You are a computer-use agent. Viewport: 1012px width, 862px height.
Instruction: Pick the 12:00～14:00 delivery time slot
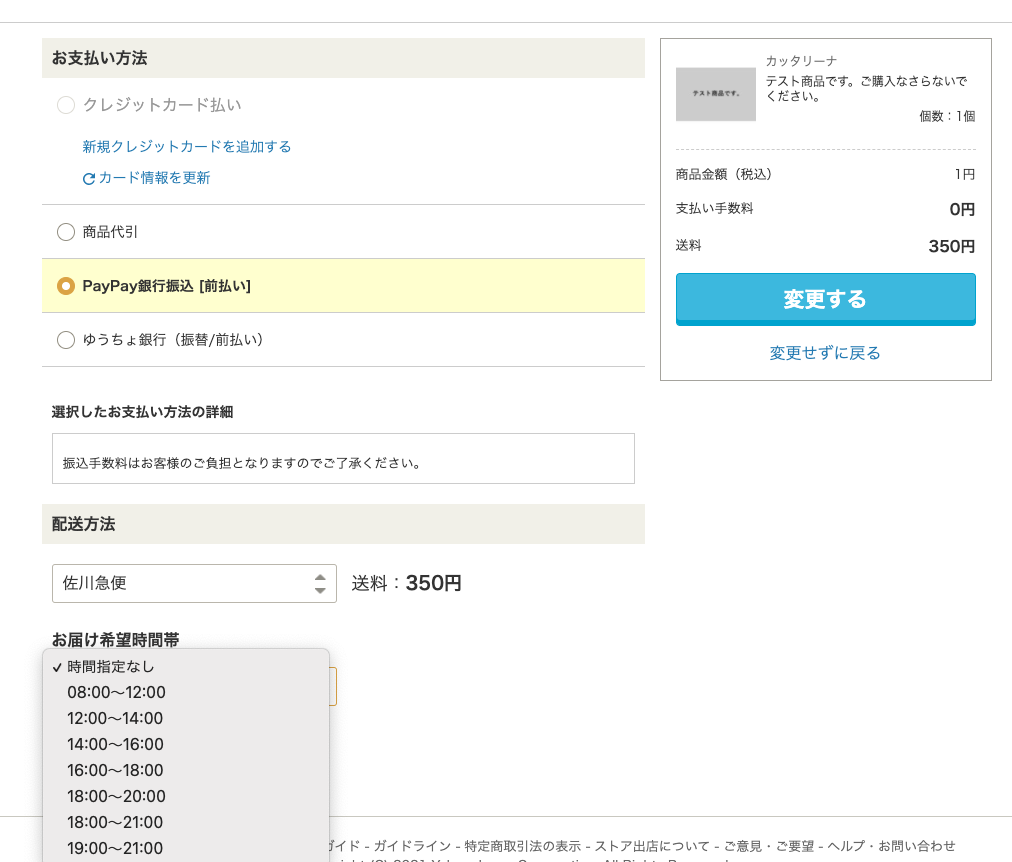115,719
